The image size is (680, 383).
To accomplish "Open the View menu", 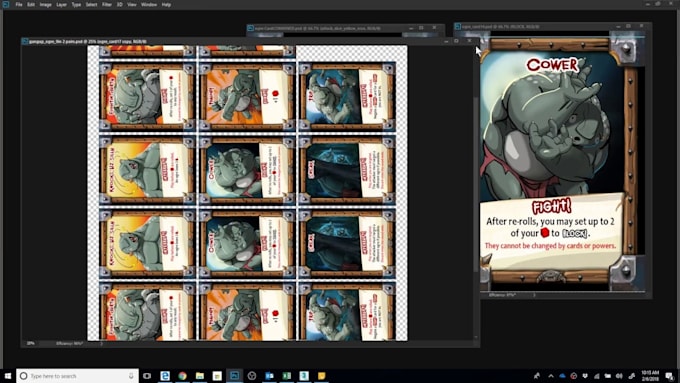I will pyautogui.click(x=132, y=4).
